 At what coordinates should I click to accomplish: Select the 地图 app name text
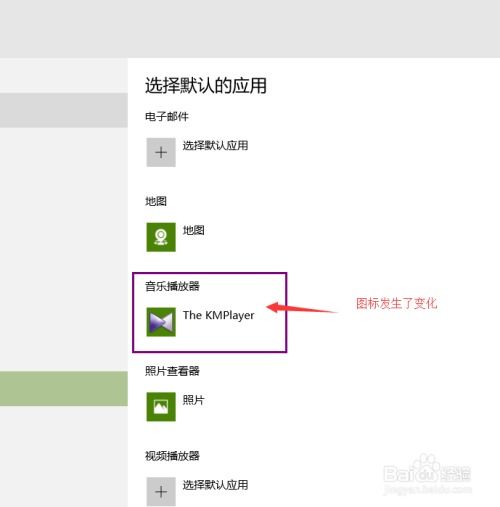point(194,230)
